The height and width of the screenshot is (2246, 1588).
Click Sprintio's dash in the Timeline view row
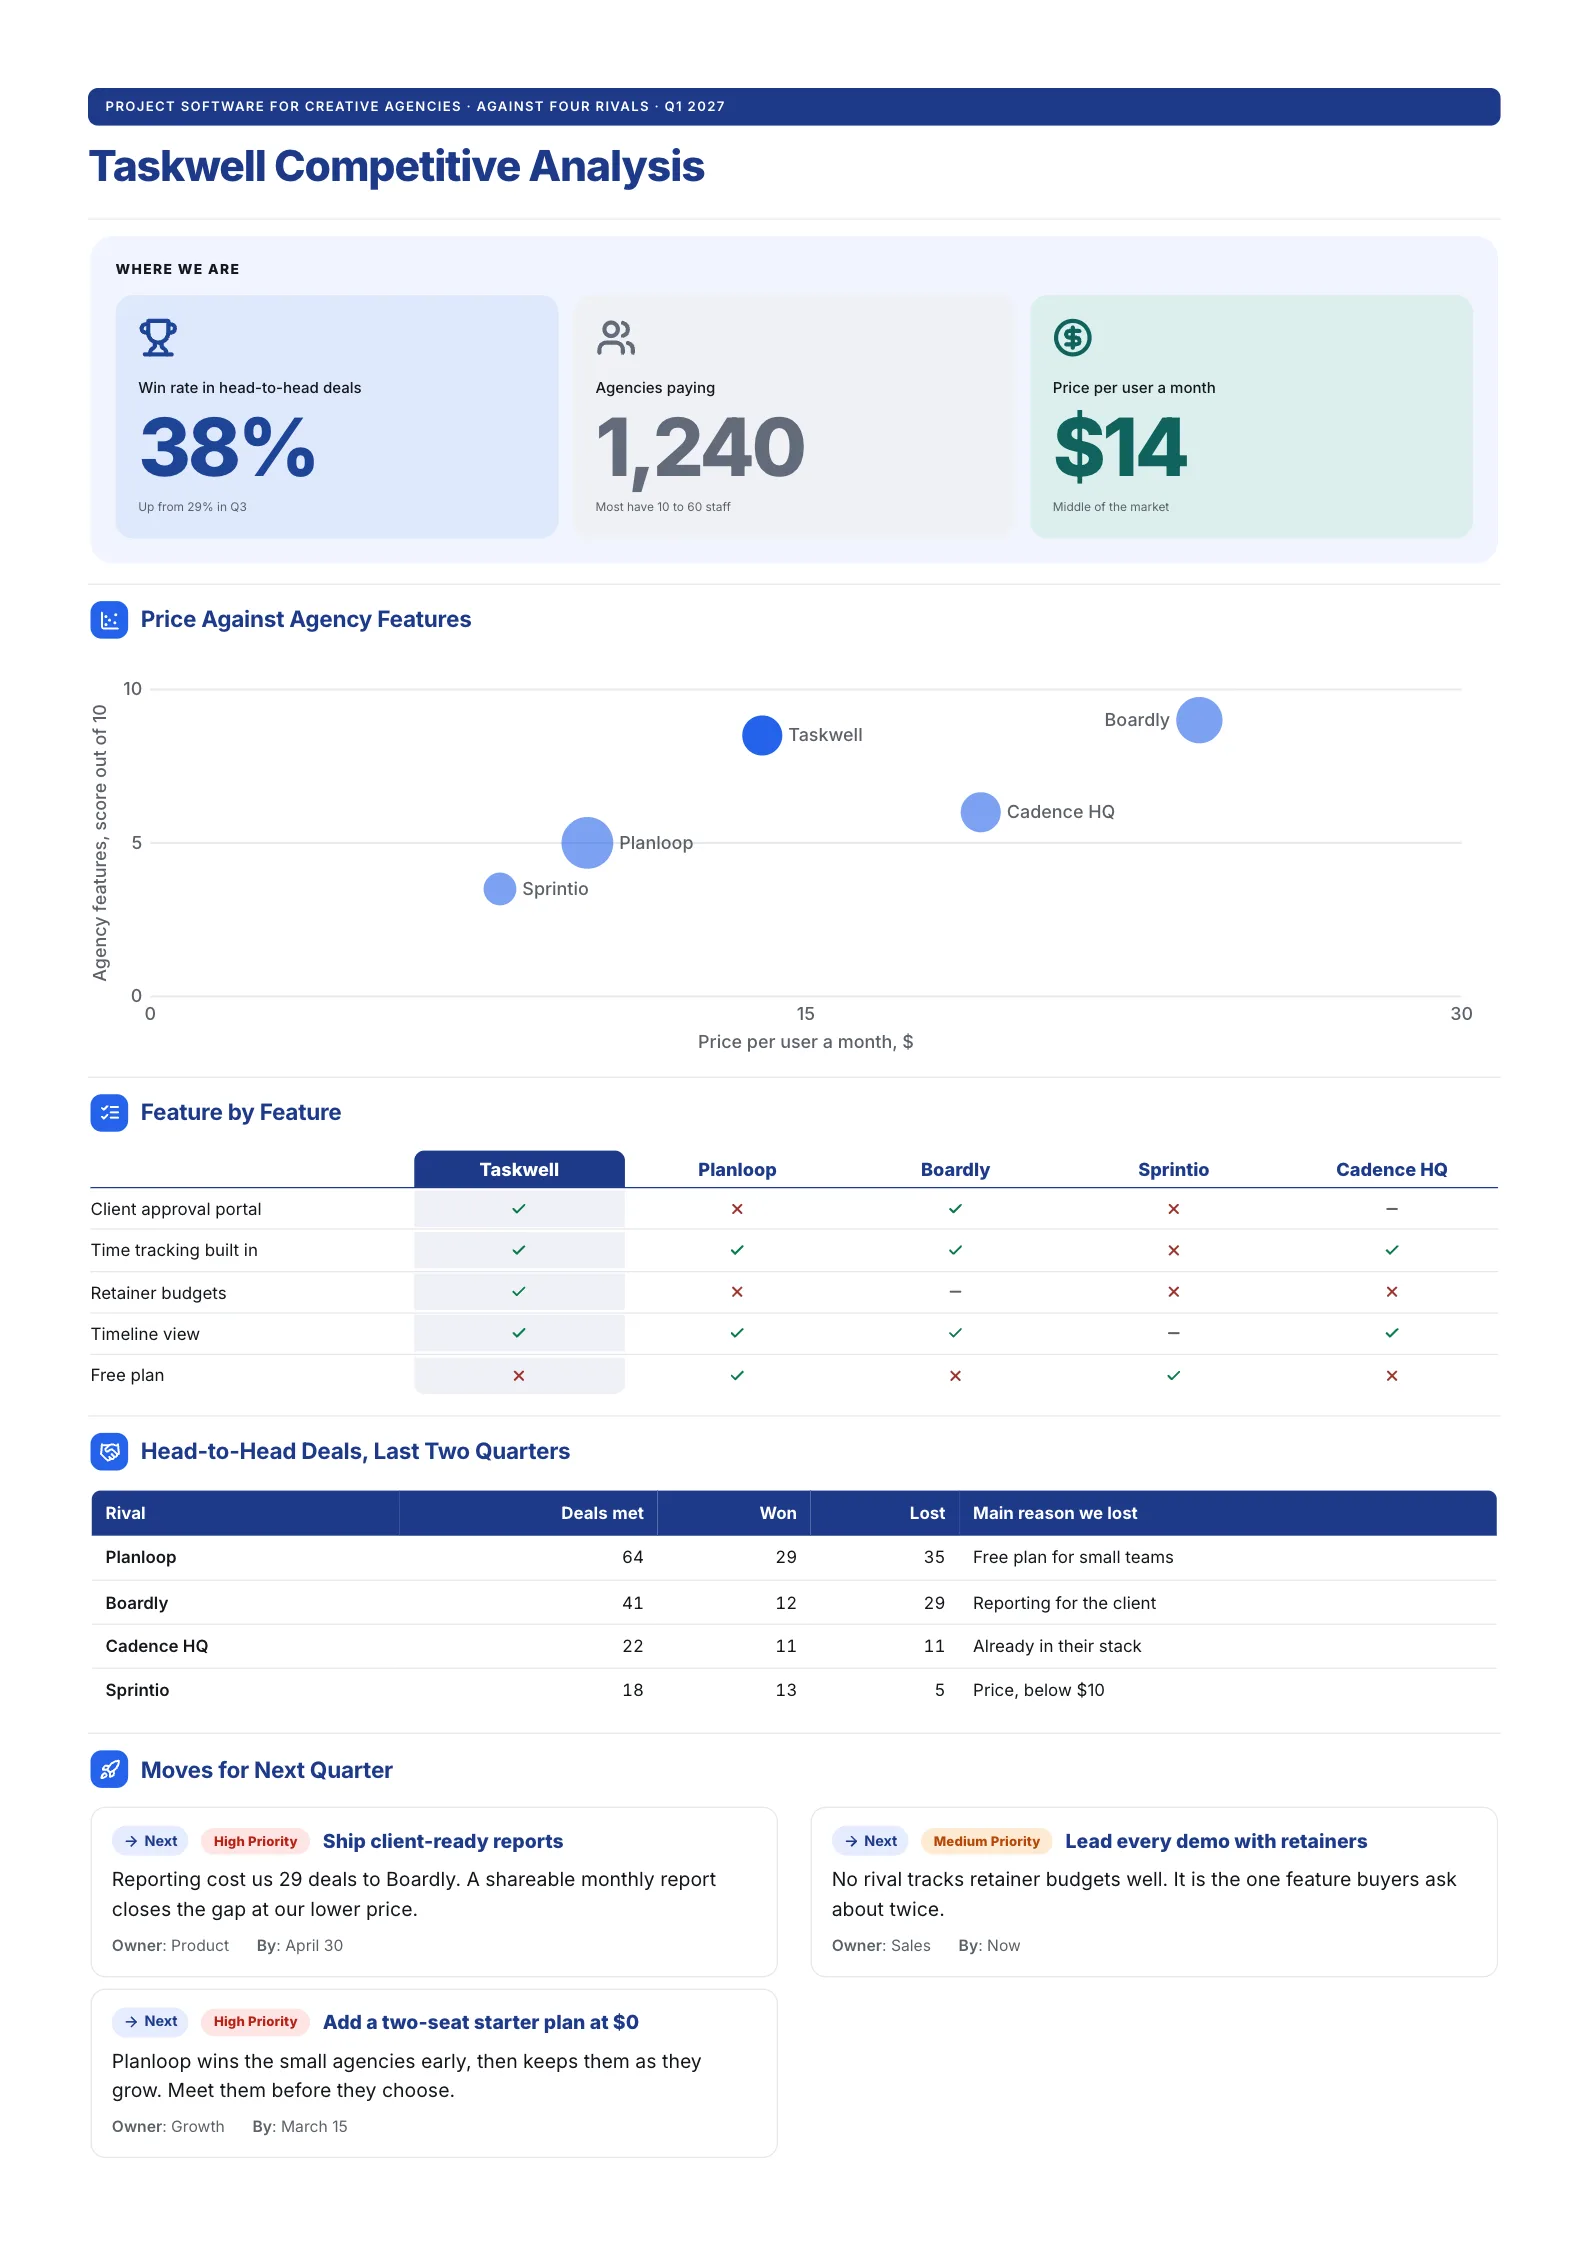(x=1173, y=1333)
